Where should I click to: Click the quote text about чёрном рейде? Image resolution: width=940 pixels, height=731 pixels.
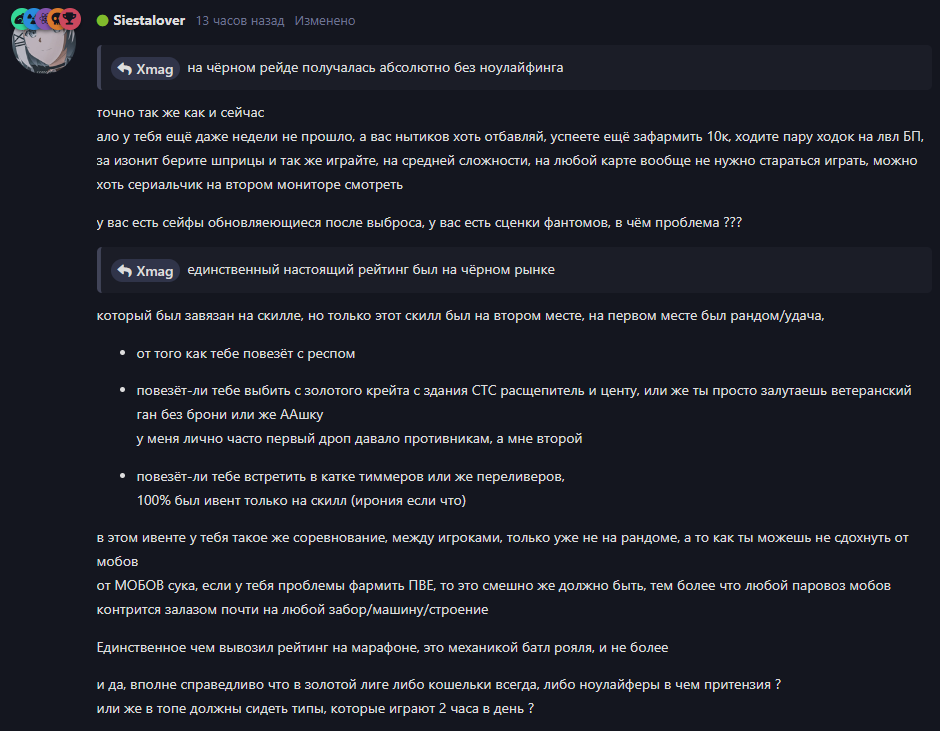[x=375, y=68]
